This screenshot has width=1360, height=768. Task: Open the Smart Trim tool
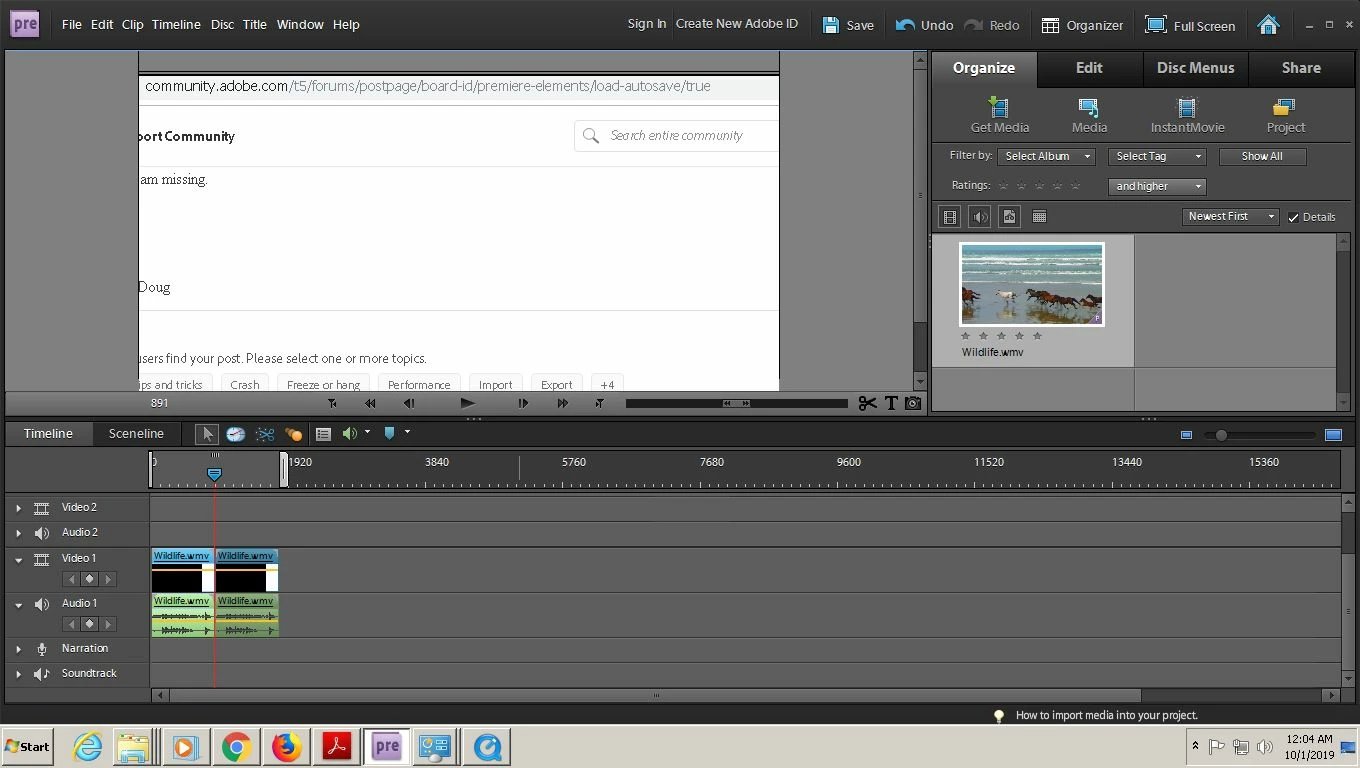[x=265, y=434]
